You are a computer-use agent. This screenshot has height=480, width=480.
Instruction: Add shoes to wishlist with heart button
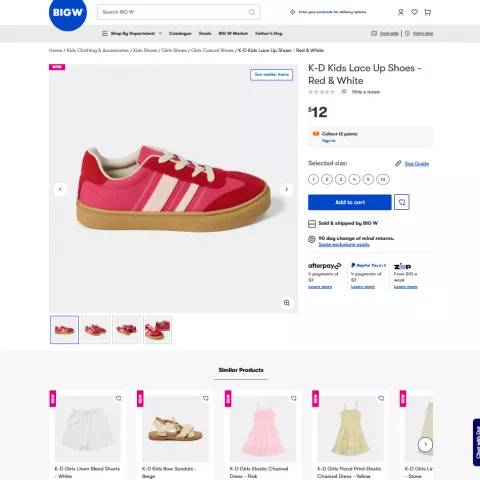click(x=402, y=202)
